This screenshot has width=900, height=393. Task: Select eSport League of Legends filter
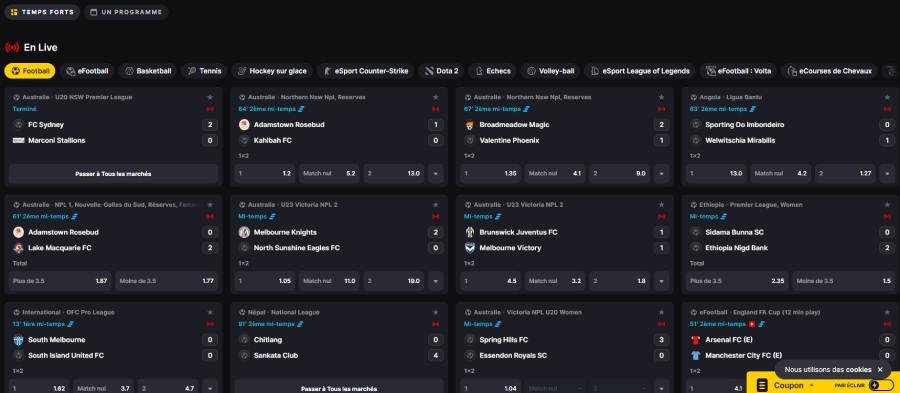(x=640, y=71)
